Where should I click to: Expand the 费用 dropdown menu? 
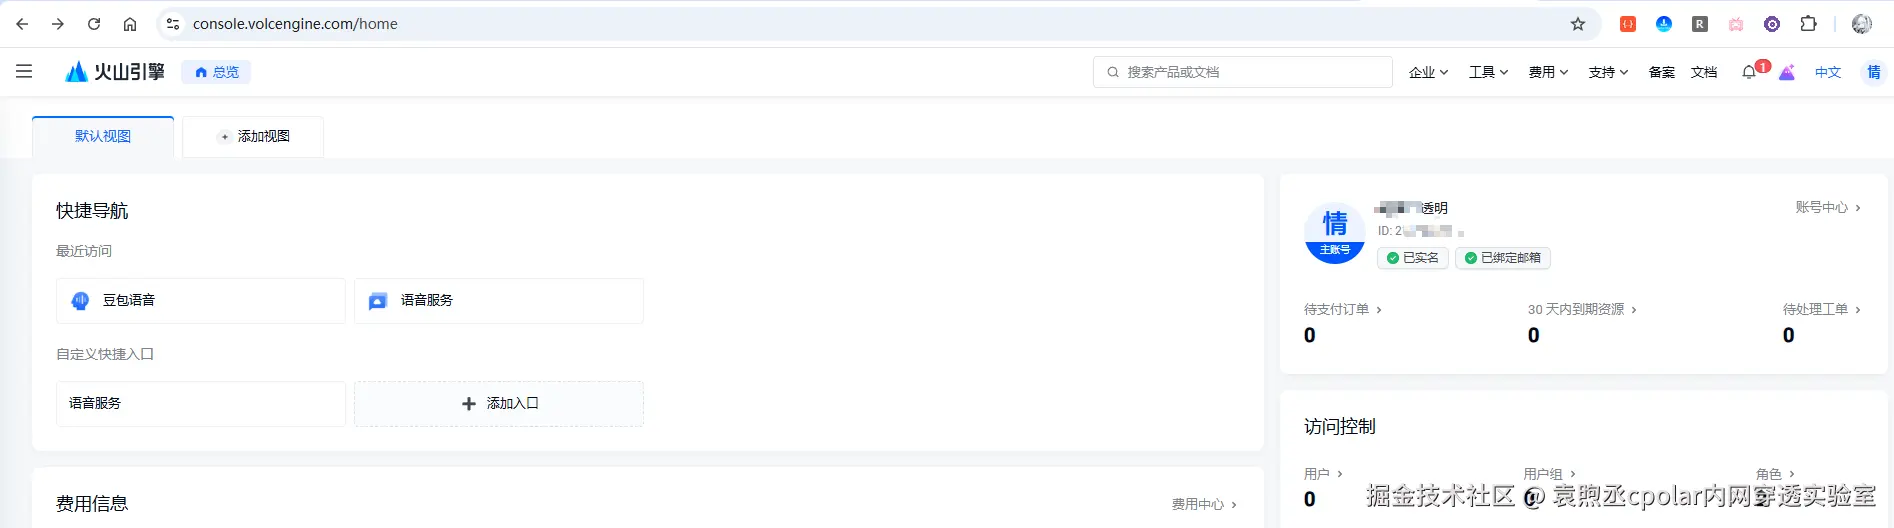1548,72
